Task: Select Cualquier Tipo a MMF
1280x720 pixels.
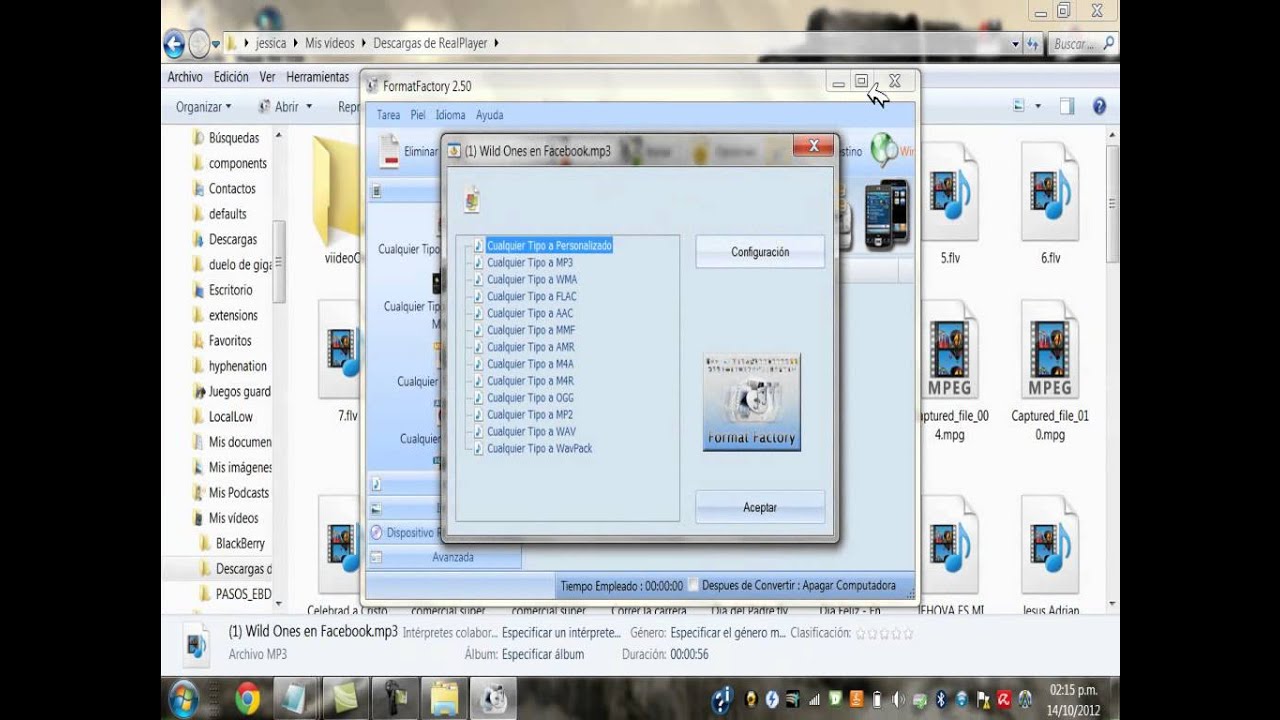Action: click(x=530, y=330)
